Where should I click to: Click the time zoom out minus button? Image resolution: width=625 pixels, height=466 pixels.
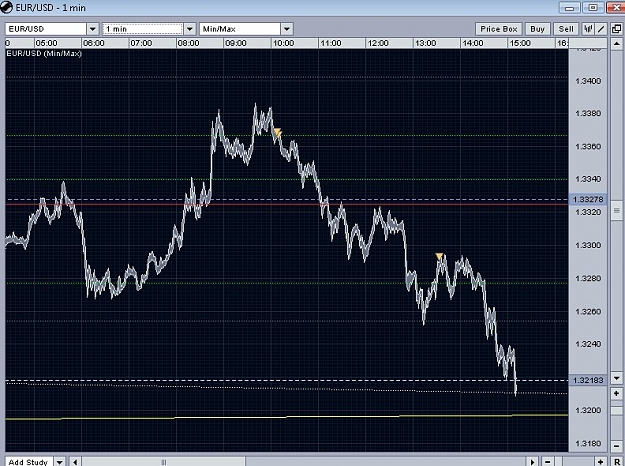548,462
